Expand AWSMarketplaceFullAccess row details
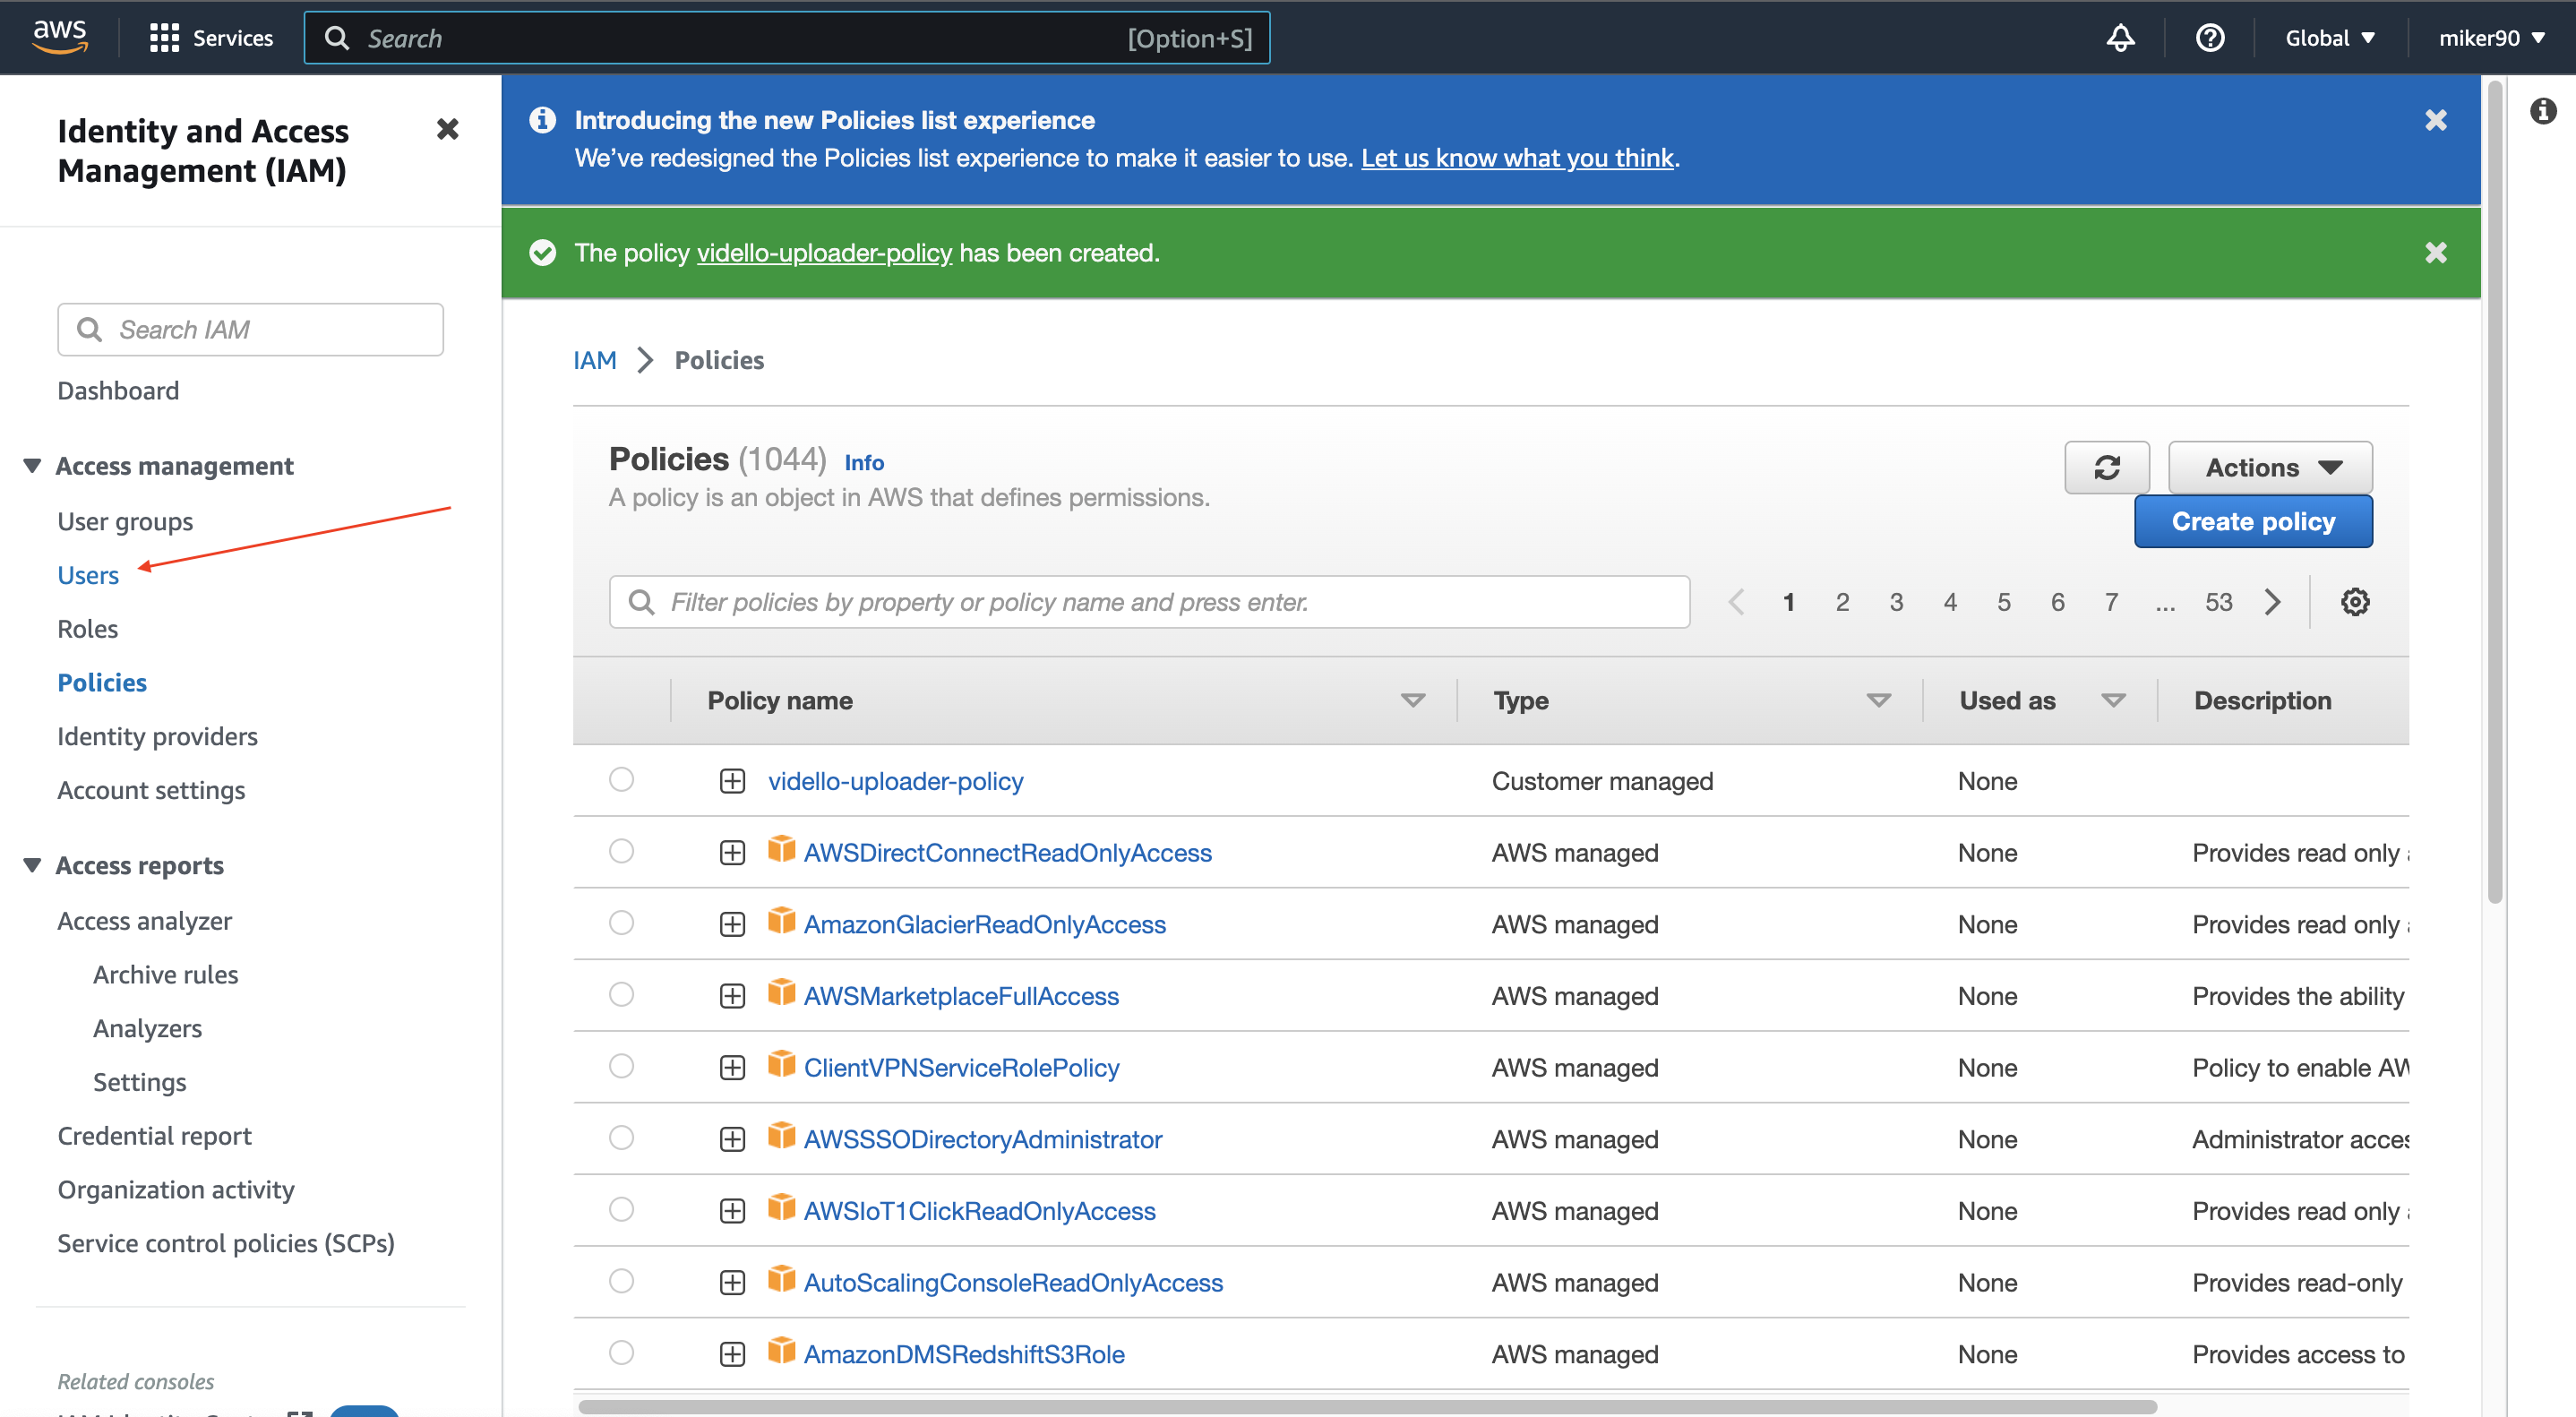Image resolution: width=2576 pixels, height=1417 pixels. pyautogui.click(x=732, y=996)
